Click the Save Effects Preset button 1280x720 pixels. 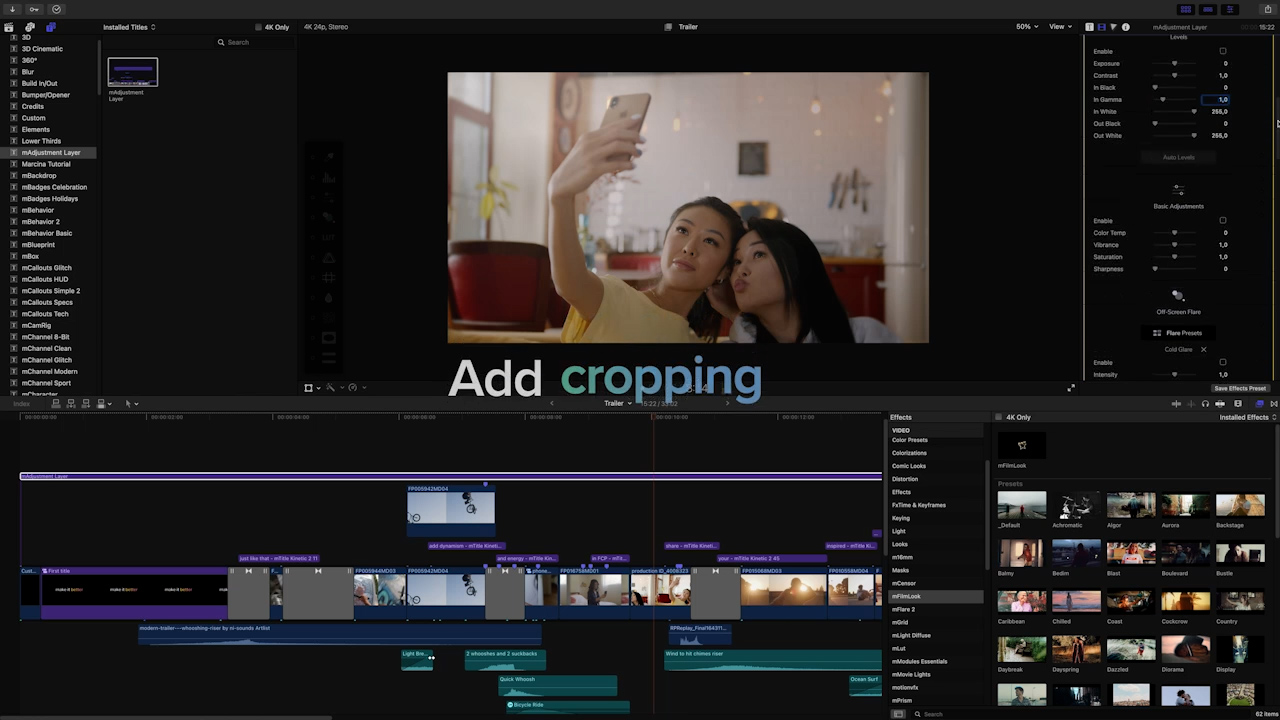(x=1240, y=388)
